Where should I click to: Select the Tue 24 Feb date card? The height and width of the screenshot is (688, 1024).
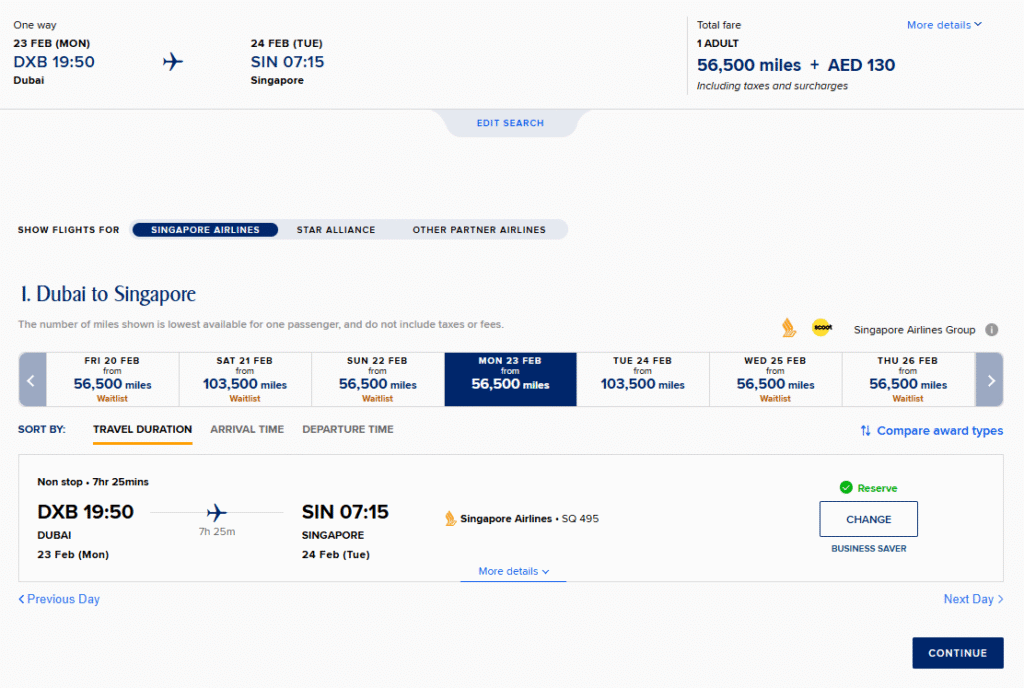tap(642, 379)
